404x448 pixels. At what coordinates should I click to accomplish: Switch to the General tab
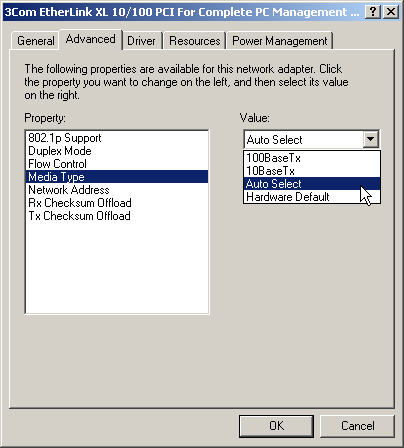pyautogui.click(x=36, y=41)
